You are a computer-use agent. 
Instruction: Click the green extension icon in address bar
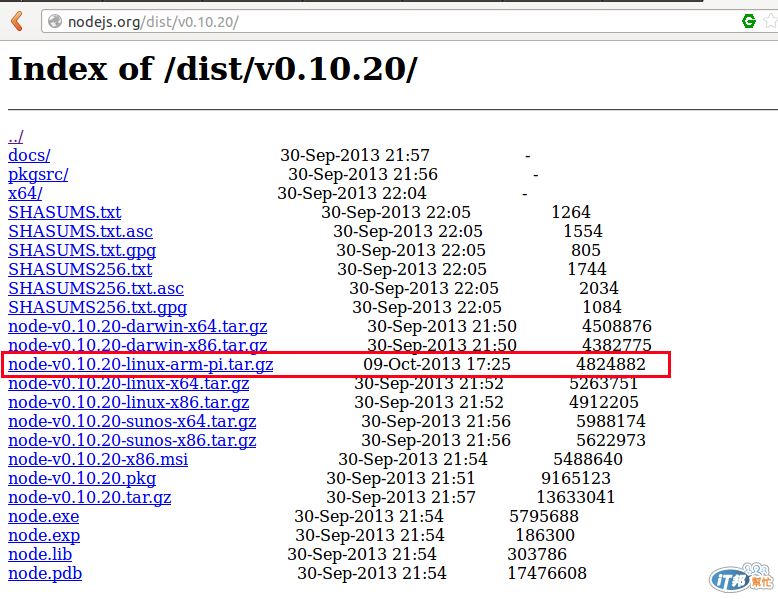pyautogui.click(x=749, y=21)
